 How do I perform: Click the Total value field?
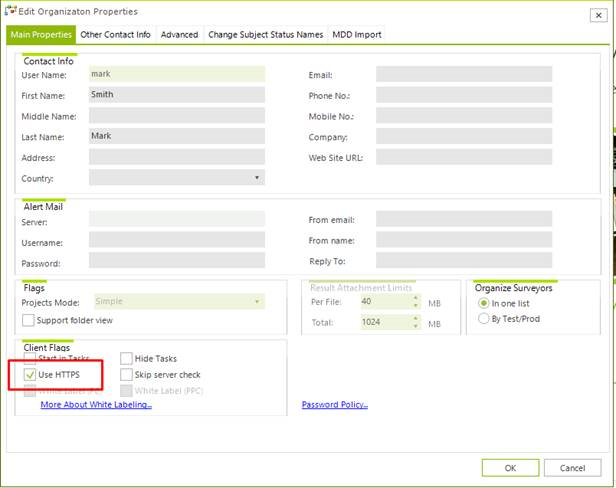coord(386,322)
